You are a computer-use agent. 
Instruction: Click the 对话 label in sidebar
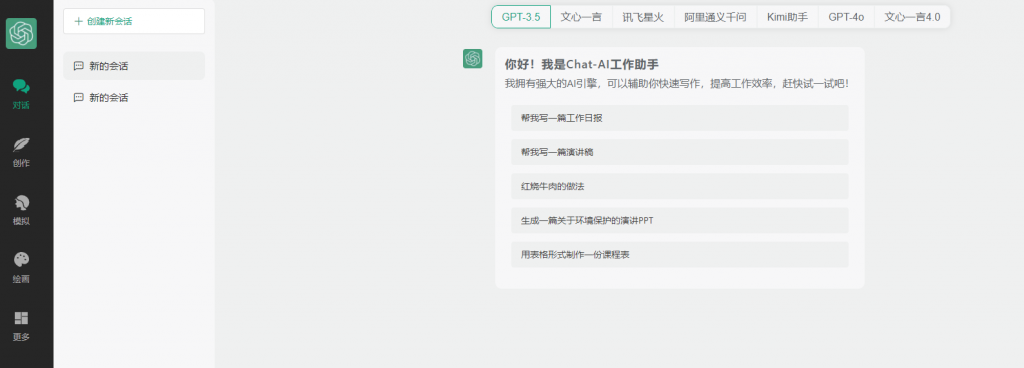click(x=22, y=105)
